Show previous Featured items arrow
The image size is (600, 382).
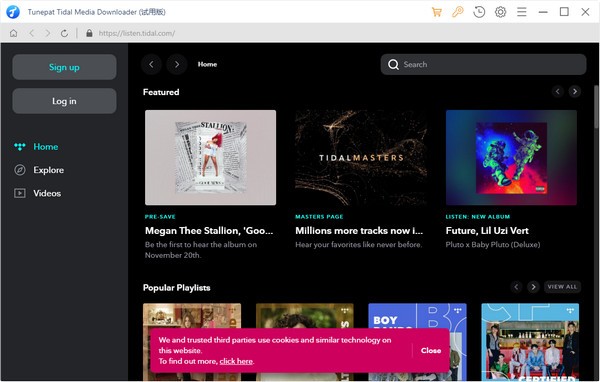tap(558, 91)
